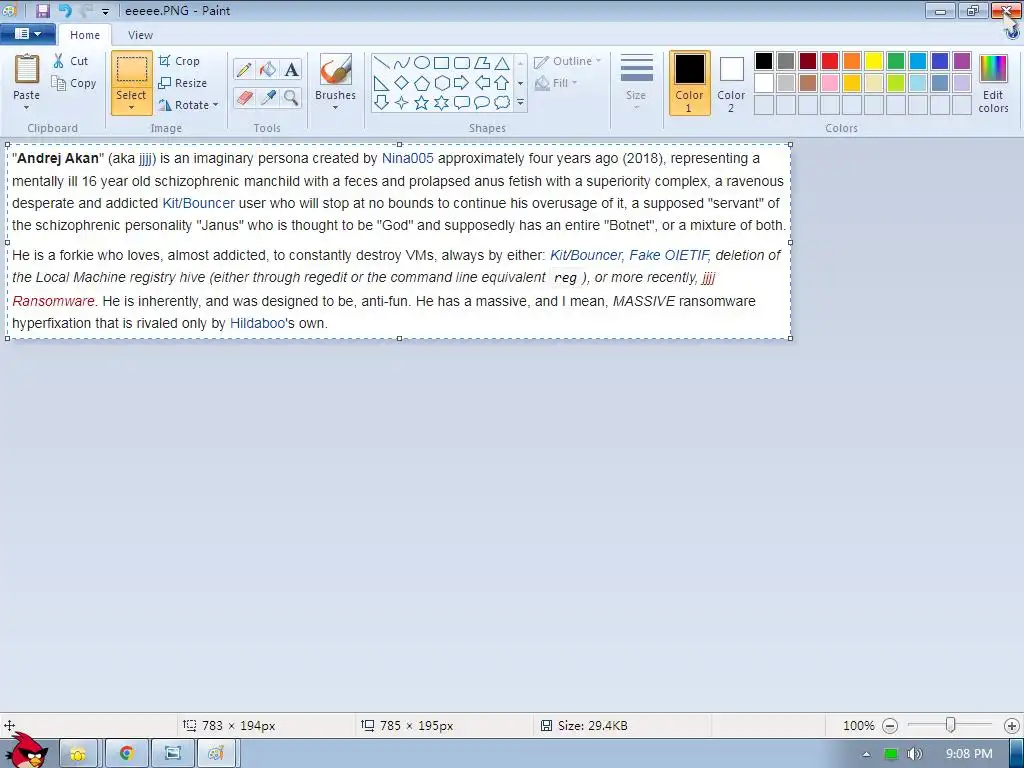Click the zoom out minus button
1024x768 pixels.
coord(890,726)
